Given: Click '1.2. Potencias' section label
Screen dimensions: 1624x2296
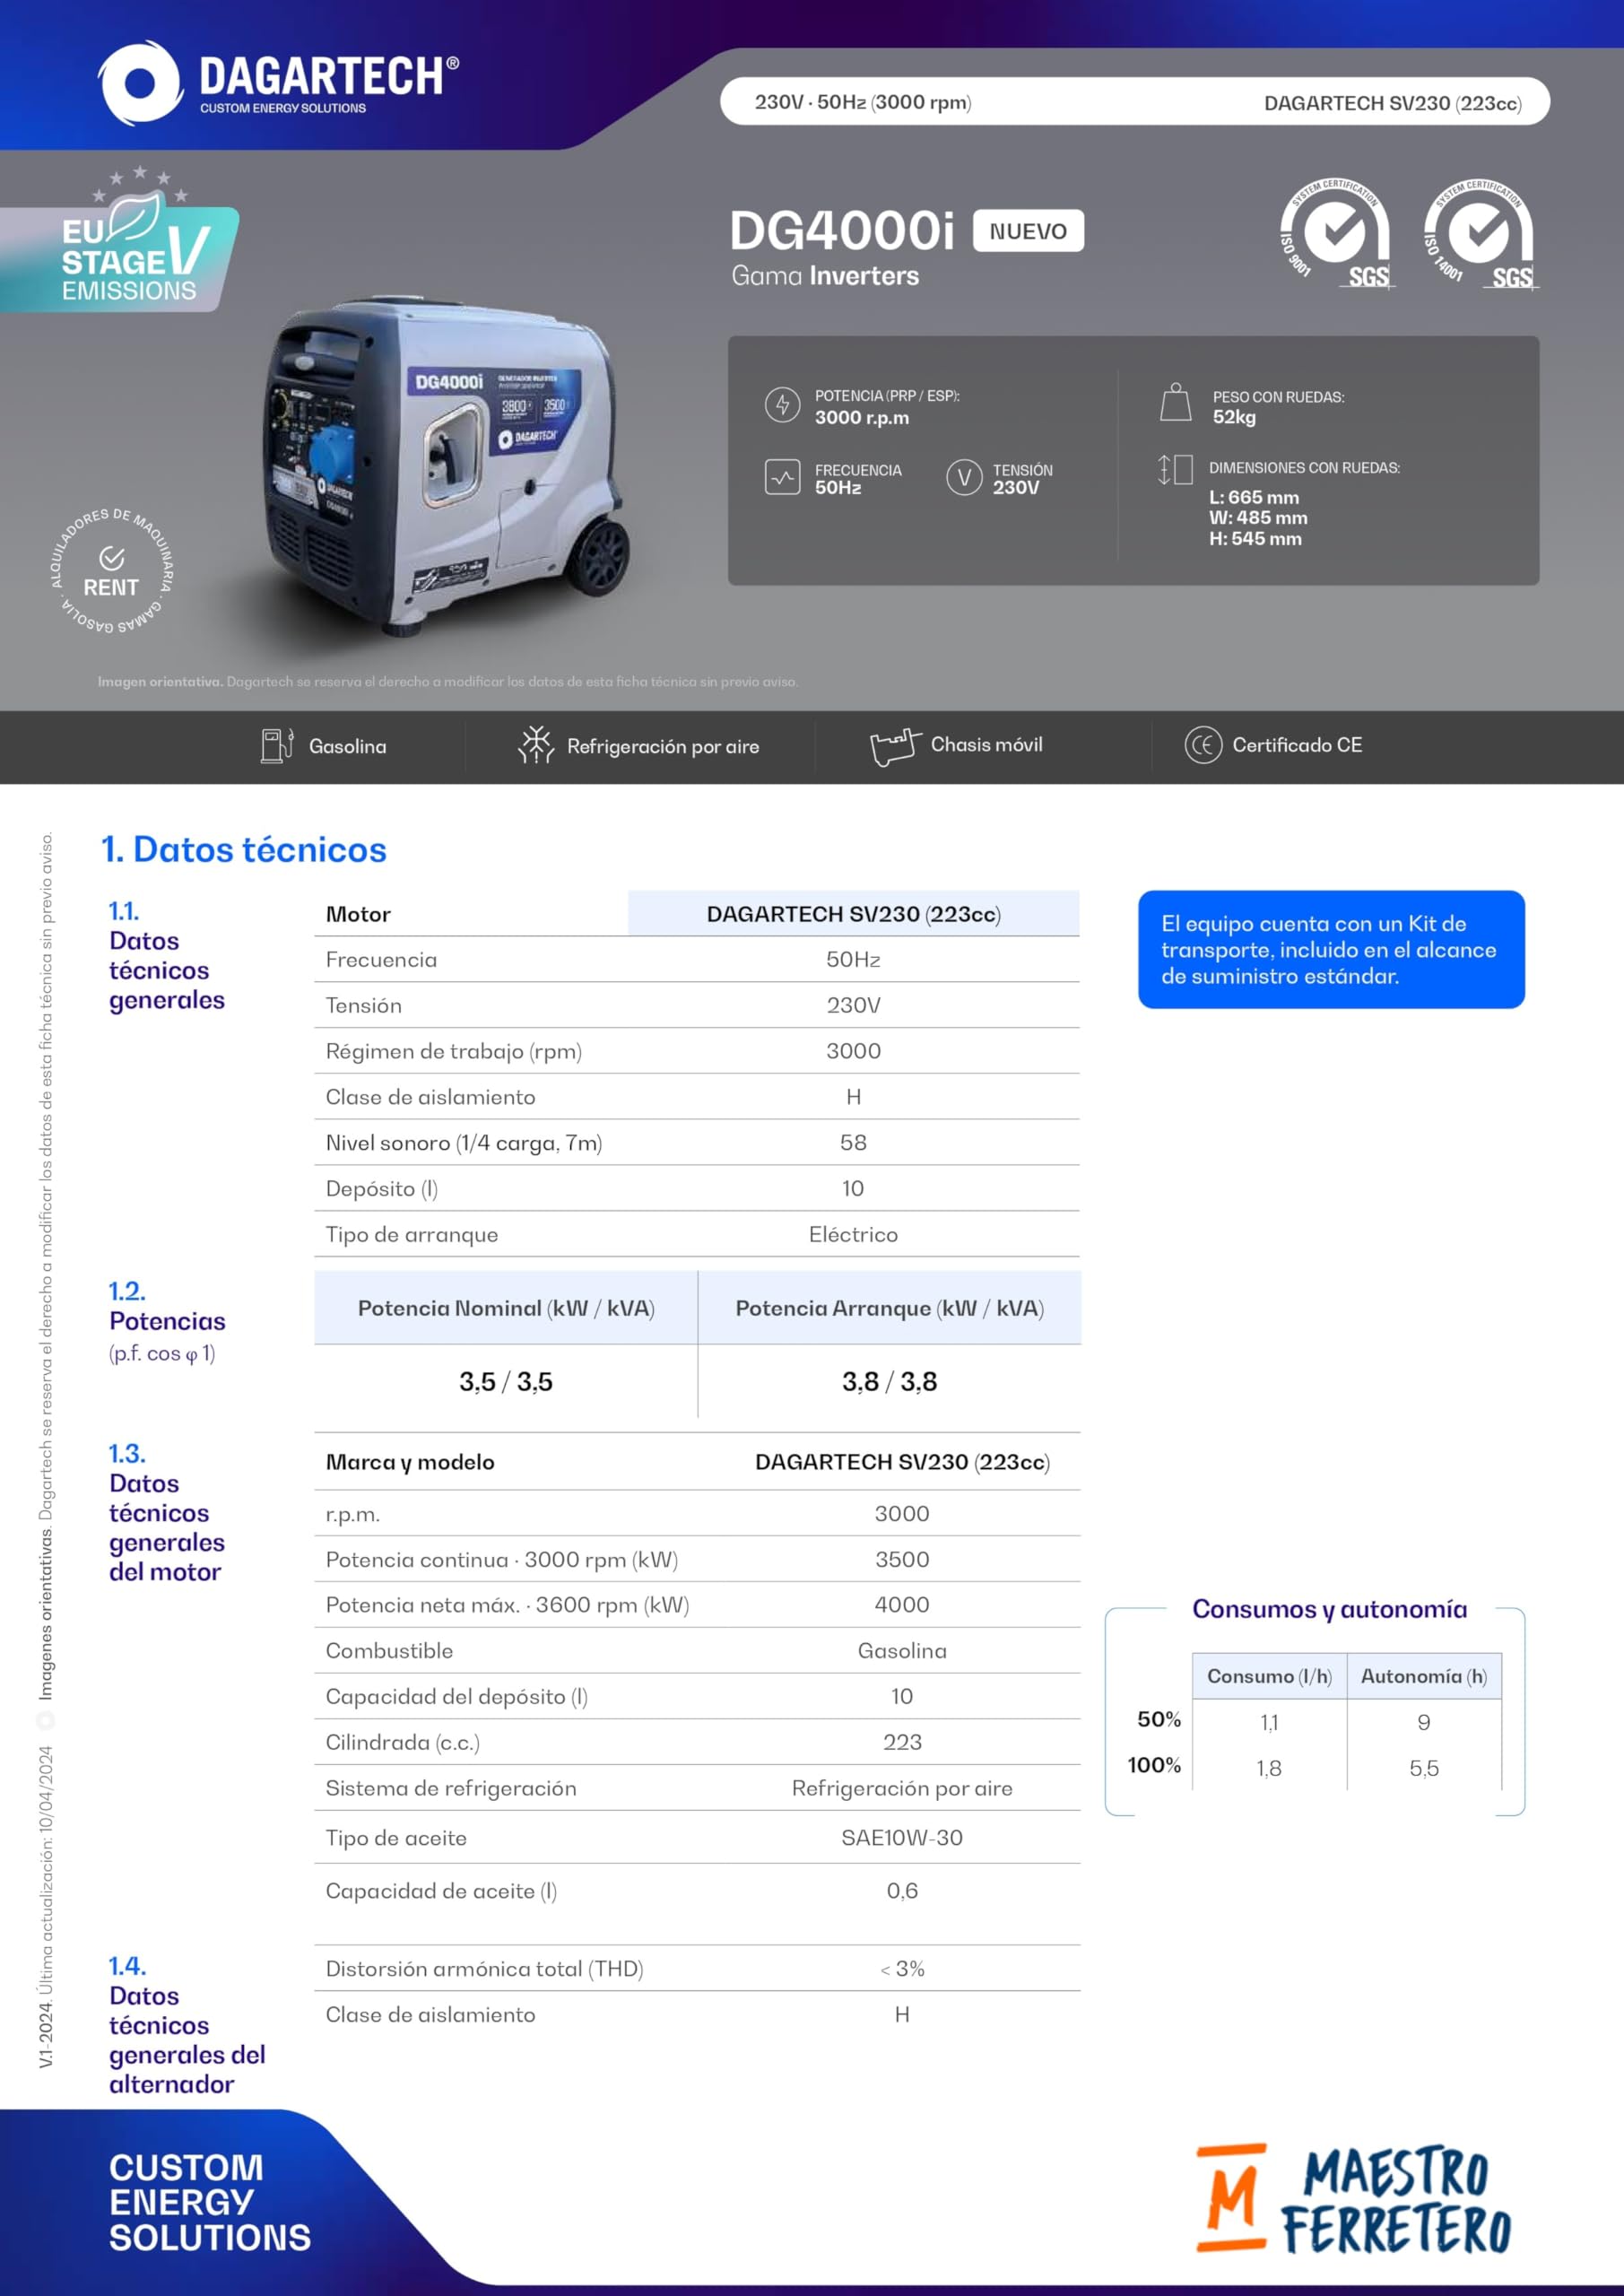Looking at the screenshot, I should [167, 1306].
